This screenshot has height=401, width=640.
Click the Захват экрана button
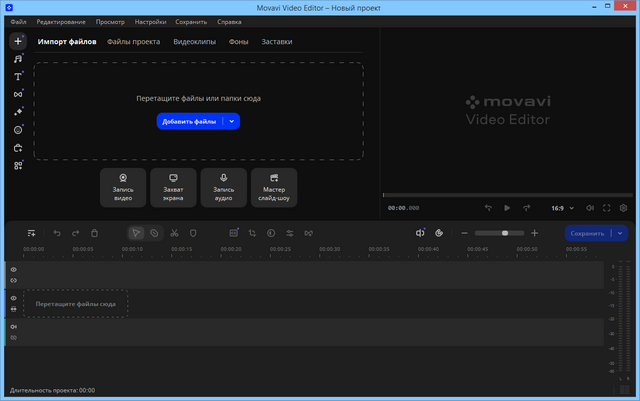(173, 187)
